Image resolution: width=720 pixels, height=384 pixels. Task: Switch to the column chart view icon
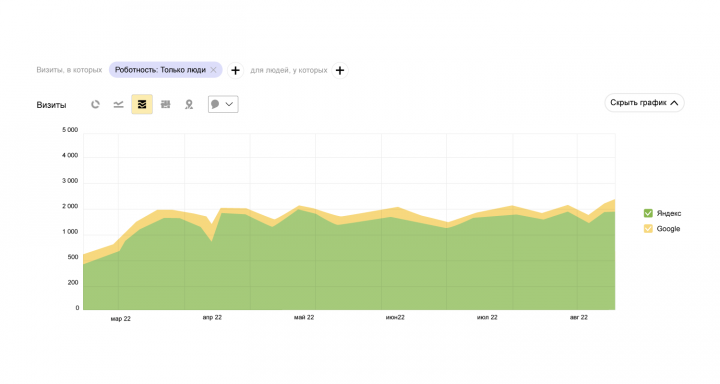[165, 105]
